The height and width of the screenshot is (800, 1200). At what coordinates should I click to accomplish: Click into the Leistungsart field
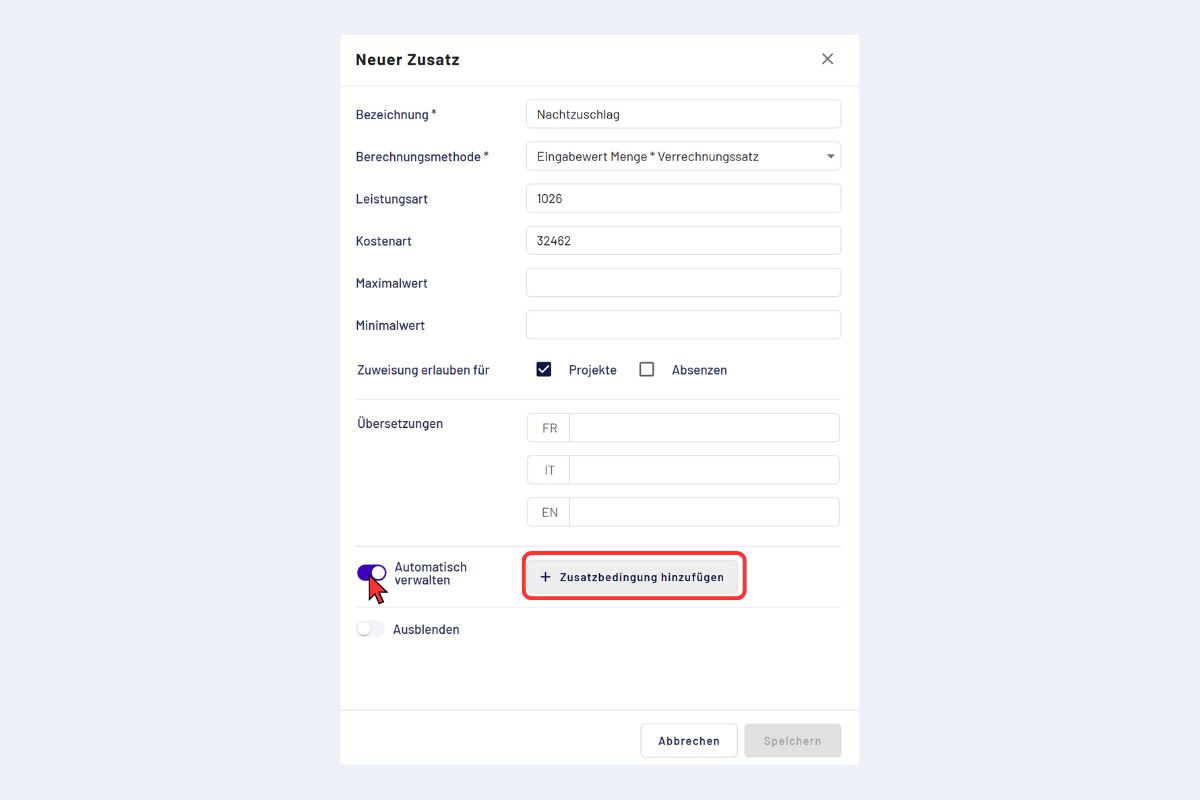(x=683, y=198)
